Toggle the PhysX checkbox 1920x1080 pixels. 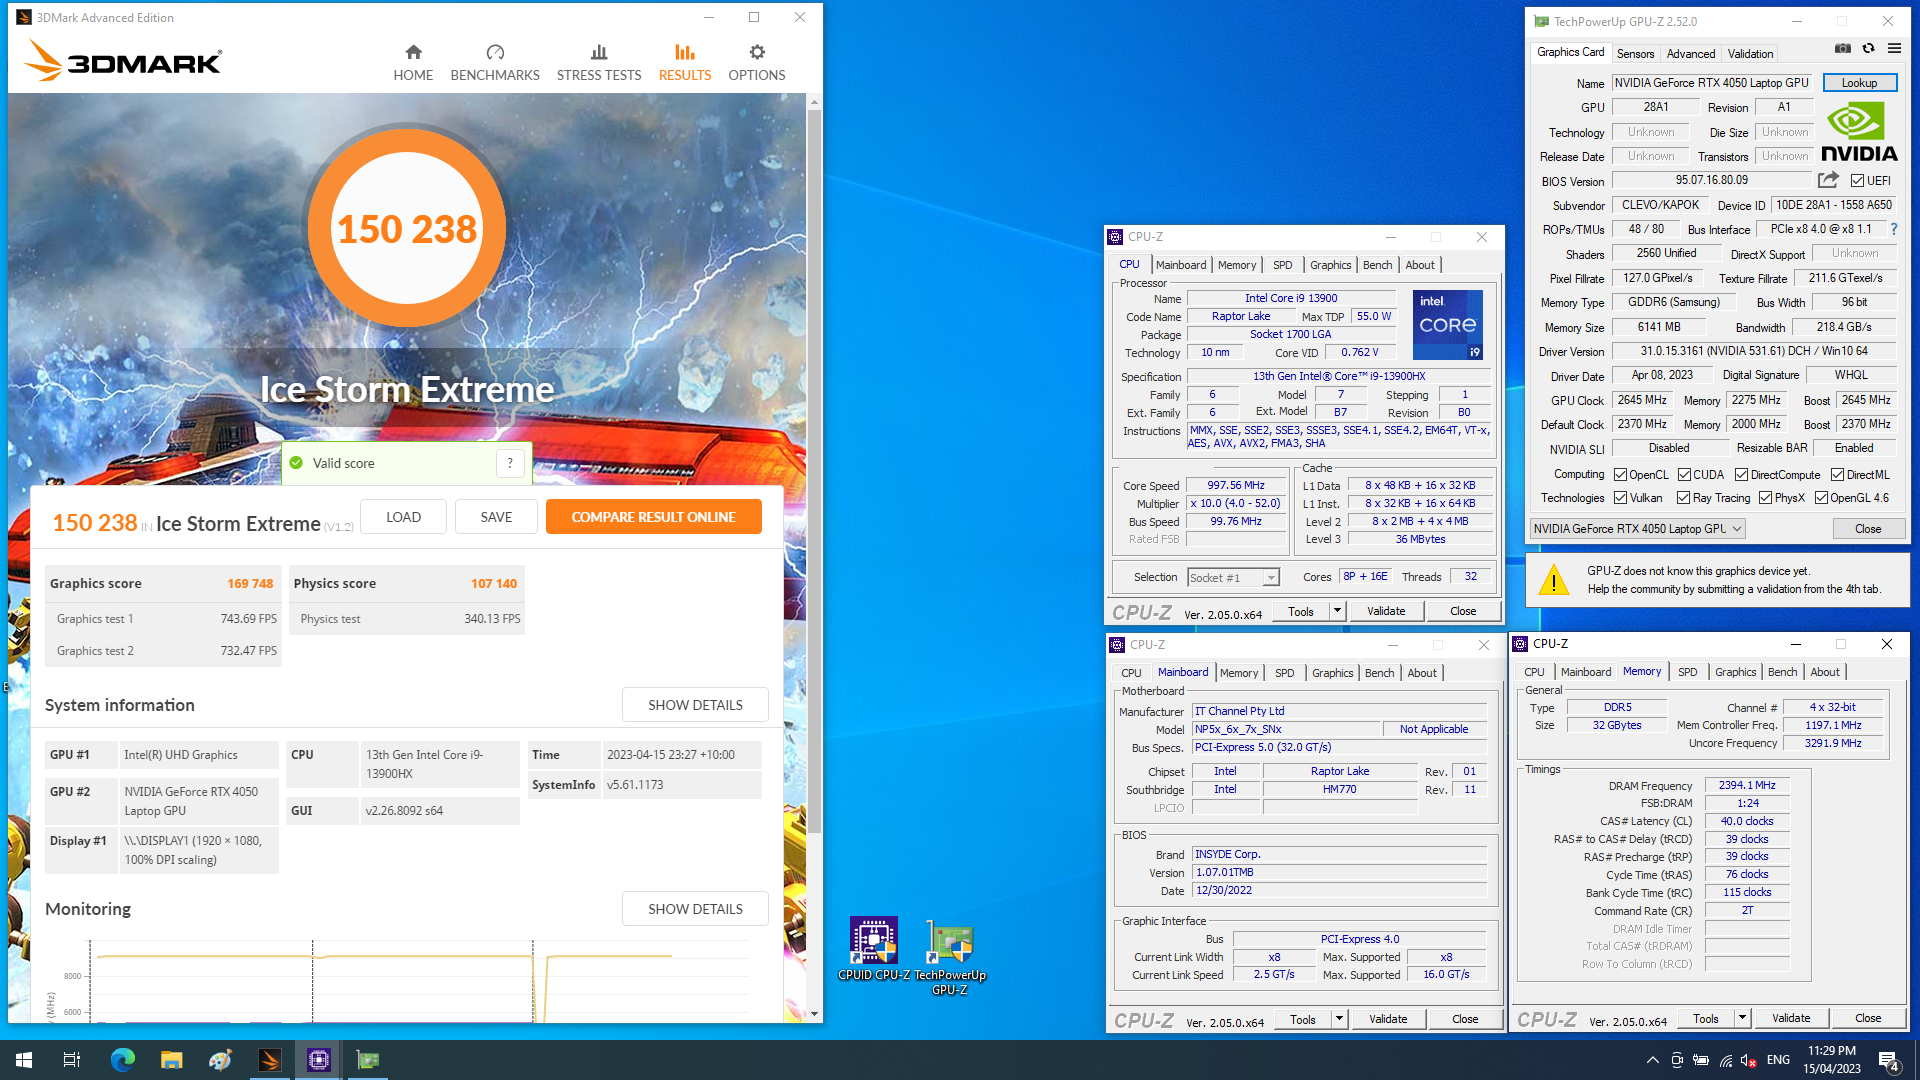pos(1765,498)
